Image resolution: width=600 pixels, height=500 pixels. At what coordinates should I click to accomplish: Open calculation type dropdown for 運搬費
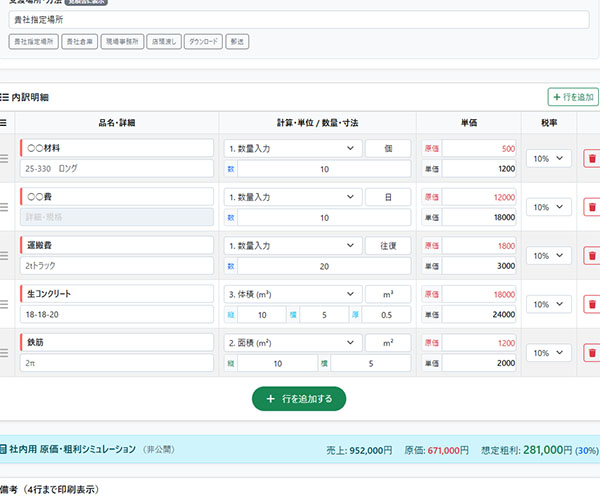293,246
